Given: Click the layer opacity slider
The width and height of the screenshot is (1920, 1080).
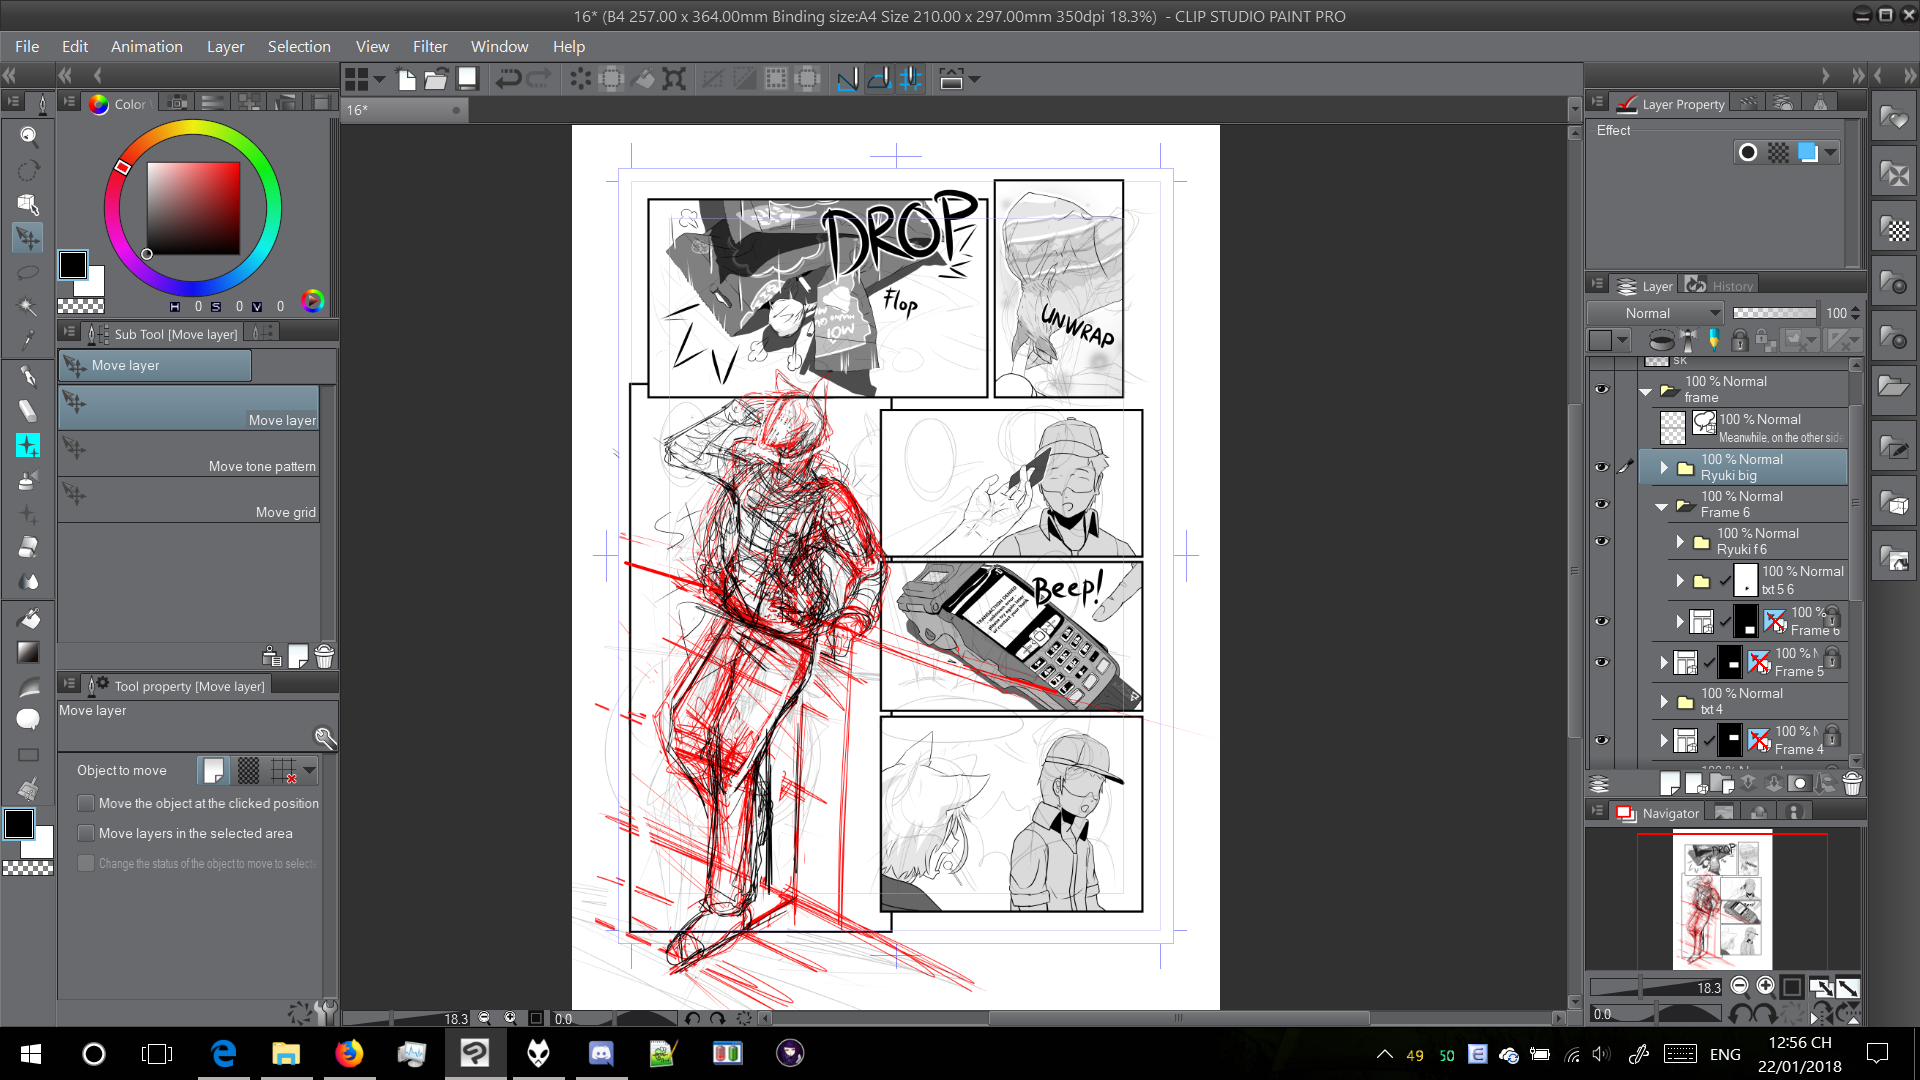Looking at the screenshot, I should (1774, 313).
